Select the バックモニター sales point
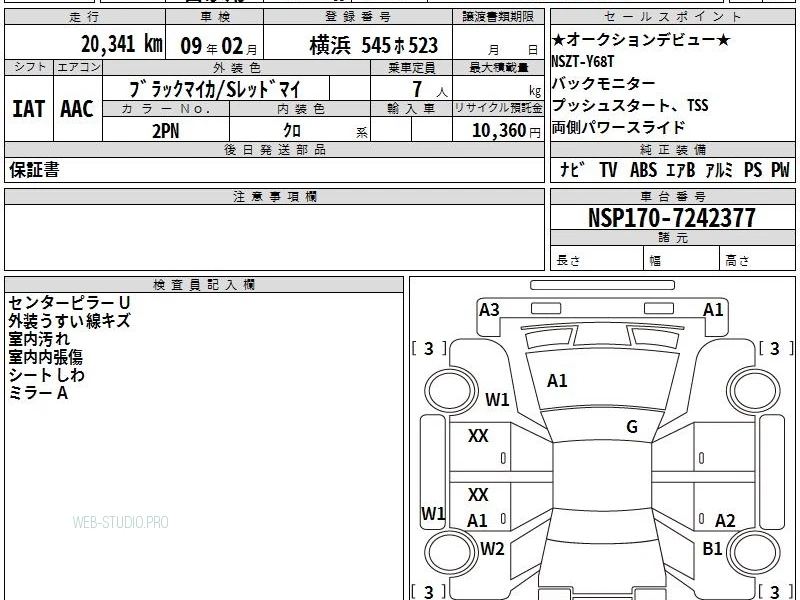This screenshot has width=800, height=600. [x=603, y=83]
